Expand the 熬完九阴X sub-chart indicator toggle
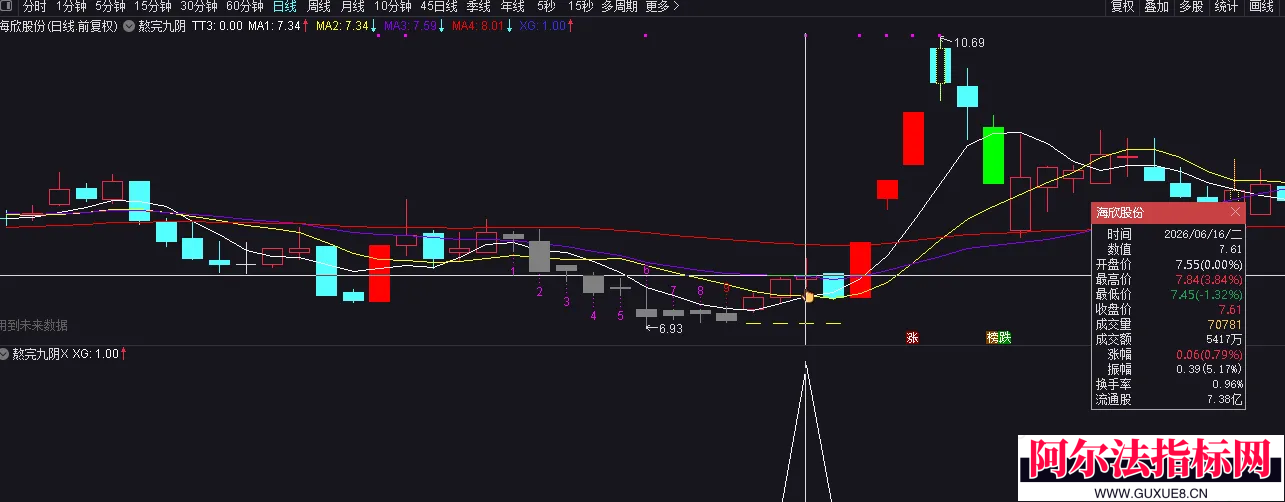The image size is (1285, 502). (6, 354)
